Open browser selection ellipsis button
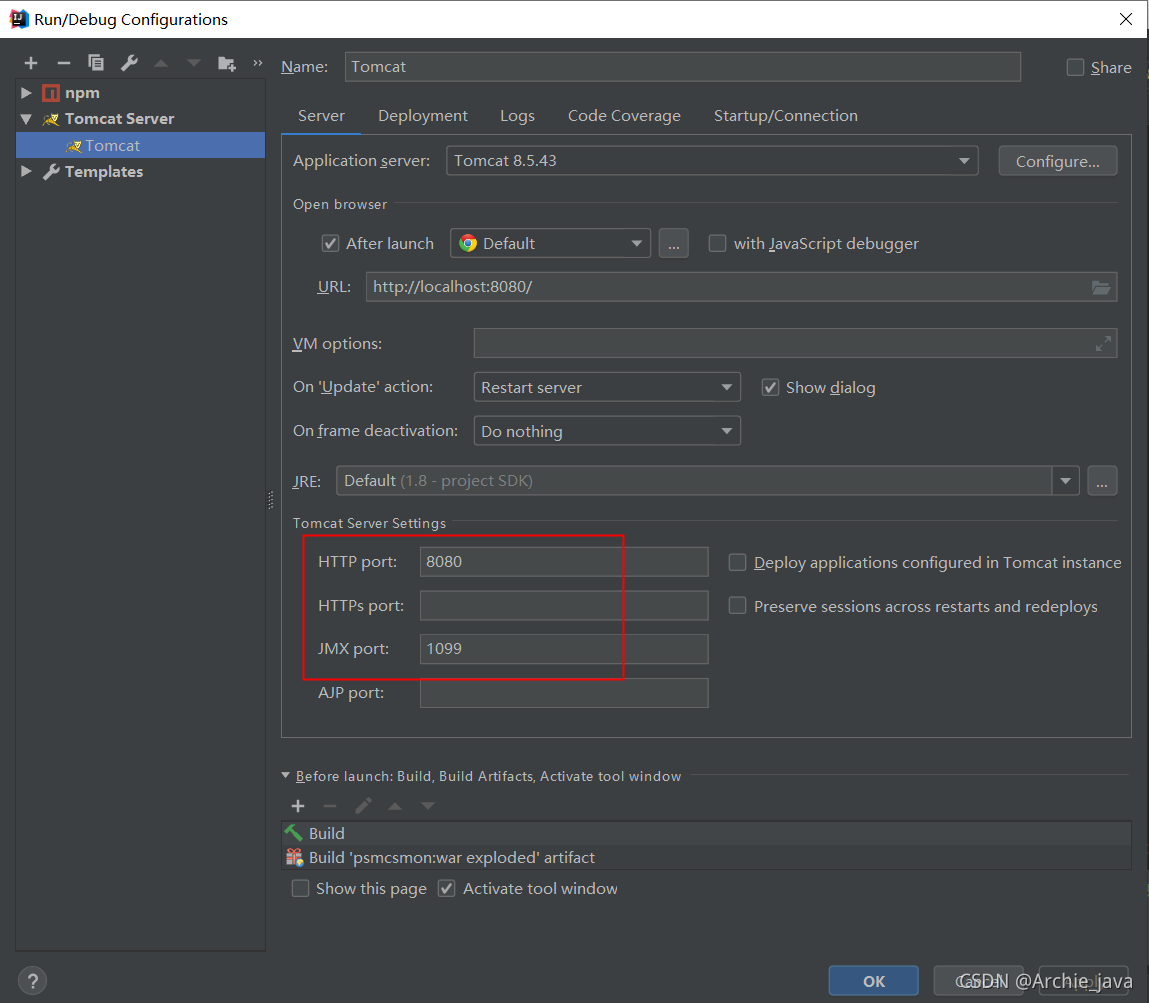Image resolution: width=1149 pixels, height=1003 pixels. [673, 243]
